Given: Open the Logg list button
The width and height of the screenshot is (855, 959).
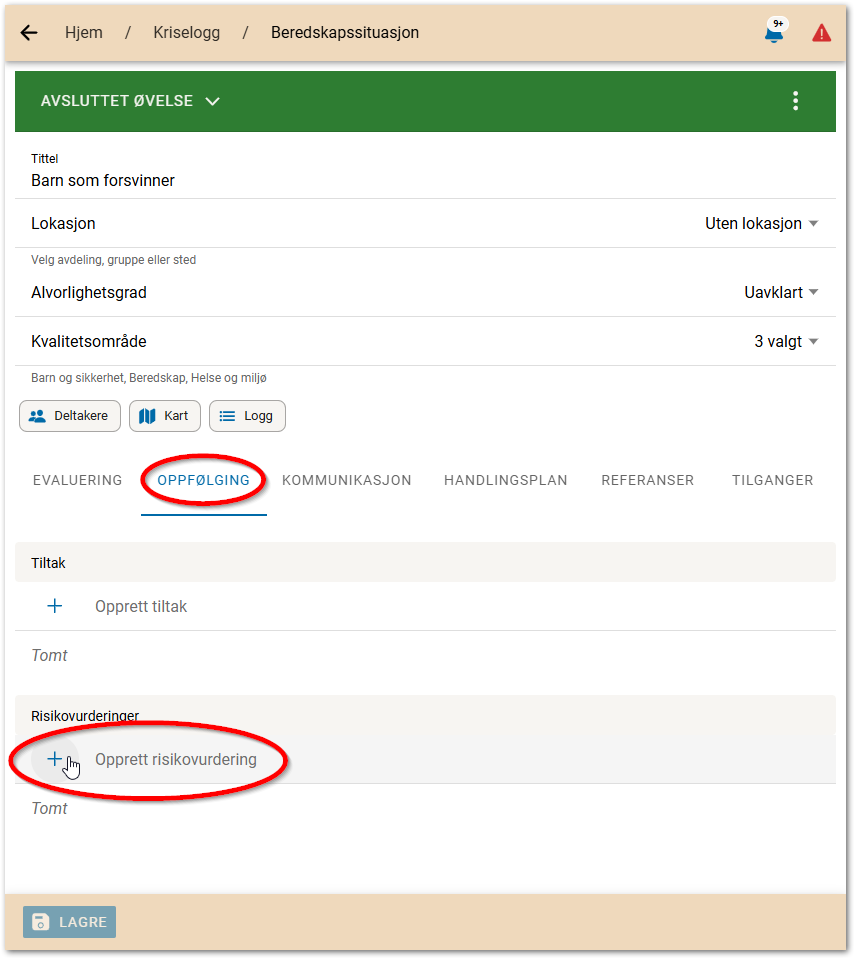Looking at the screenshot, I should 247,416.
